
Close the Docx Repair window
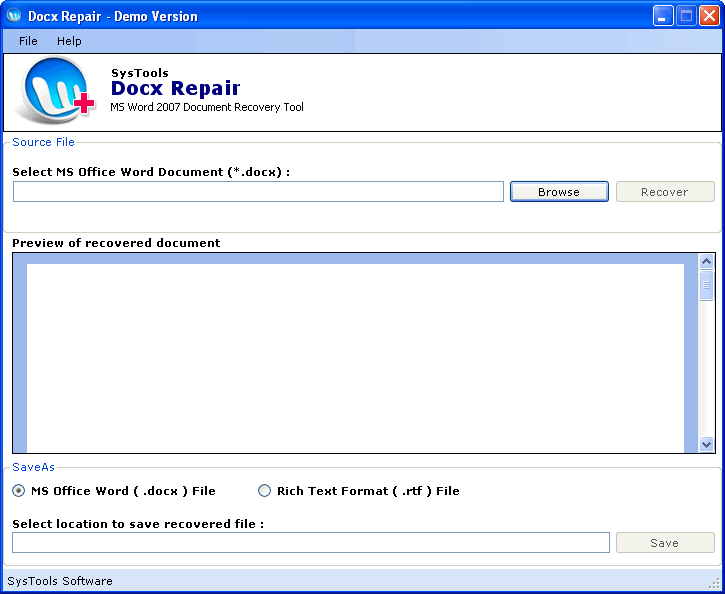(708, 16)
